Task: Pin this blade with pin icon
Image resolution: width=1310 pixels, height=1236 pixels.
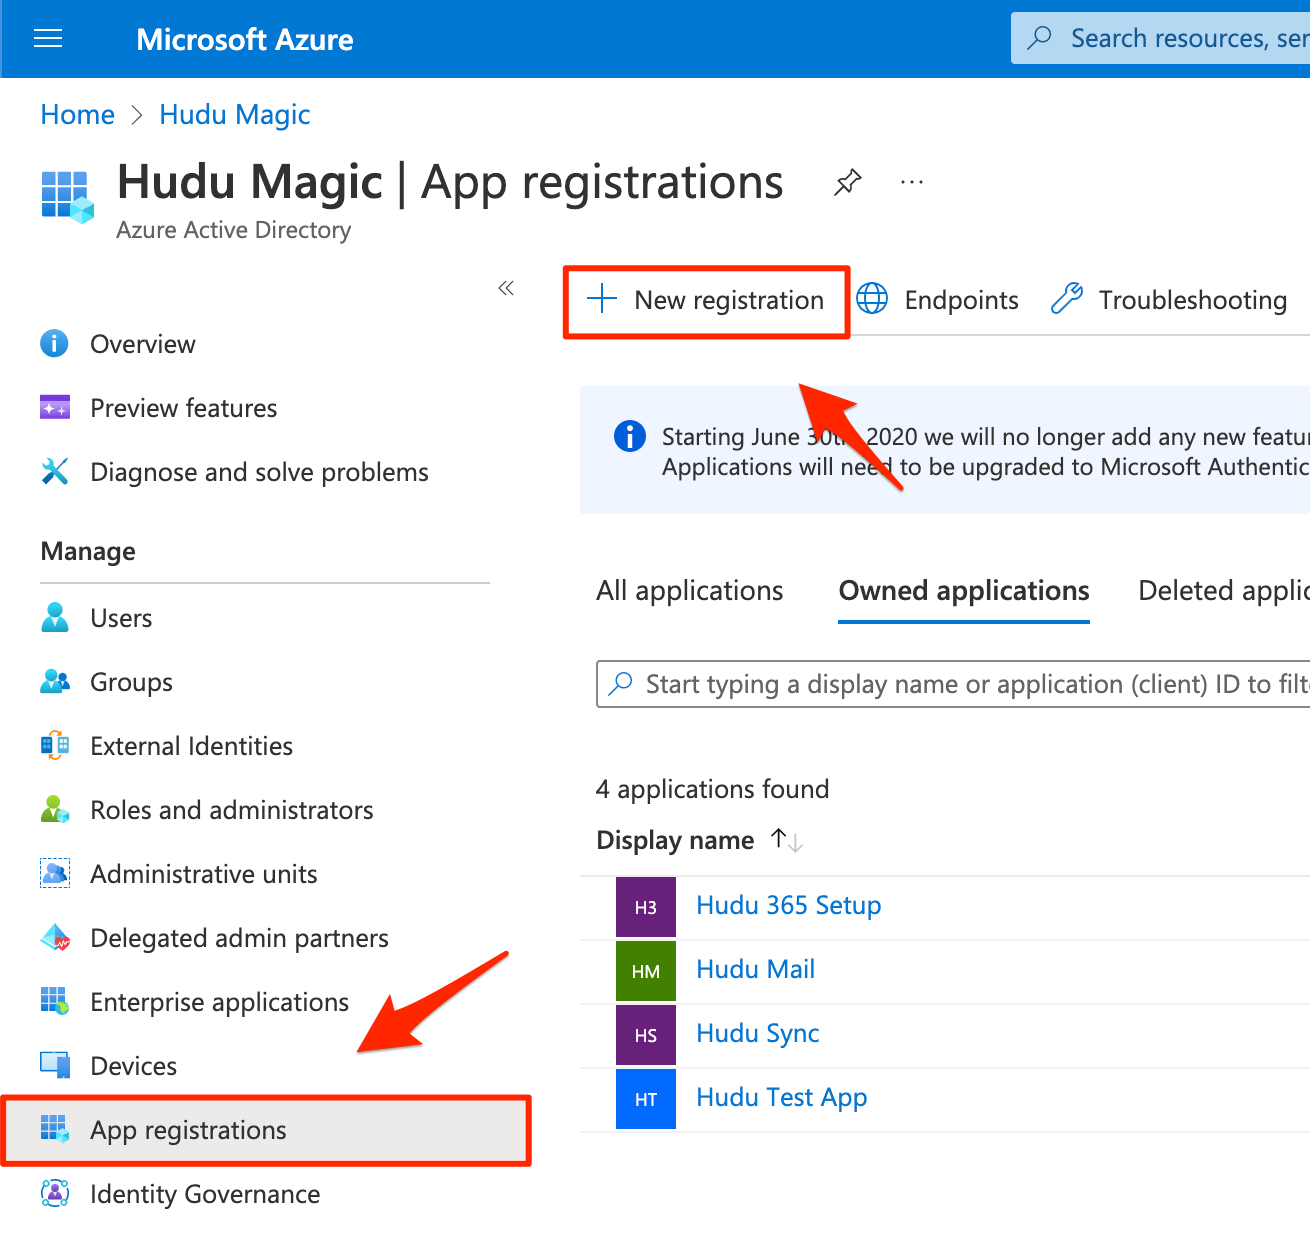Action: coord(848,183)
